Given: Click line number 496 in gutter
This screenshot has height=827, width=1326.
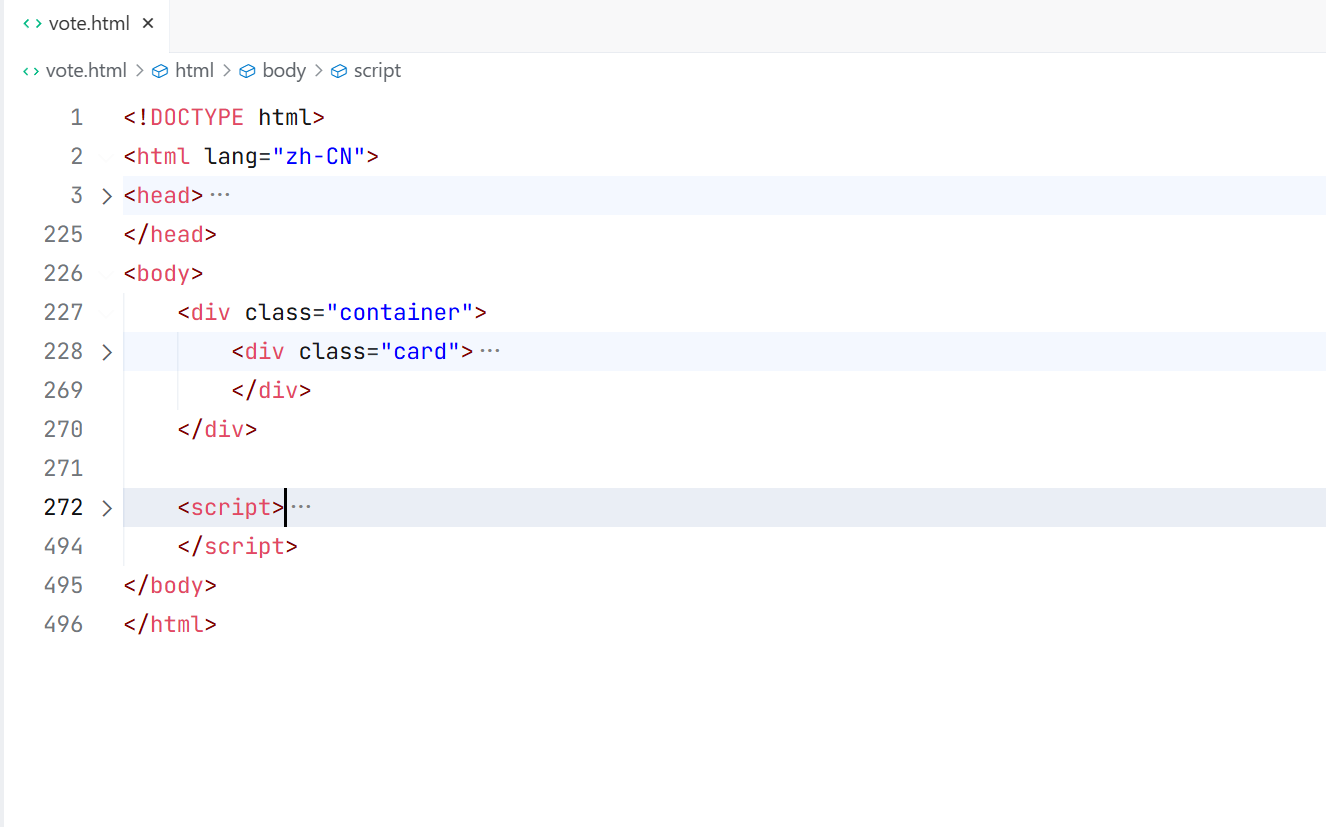Looking at the screenshot, I should coord(64,624).
